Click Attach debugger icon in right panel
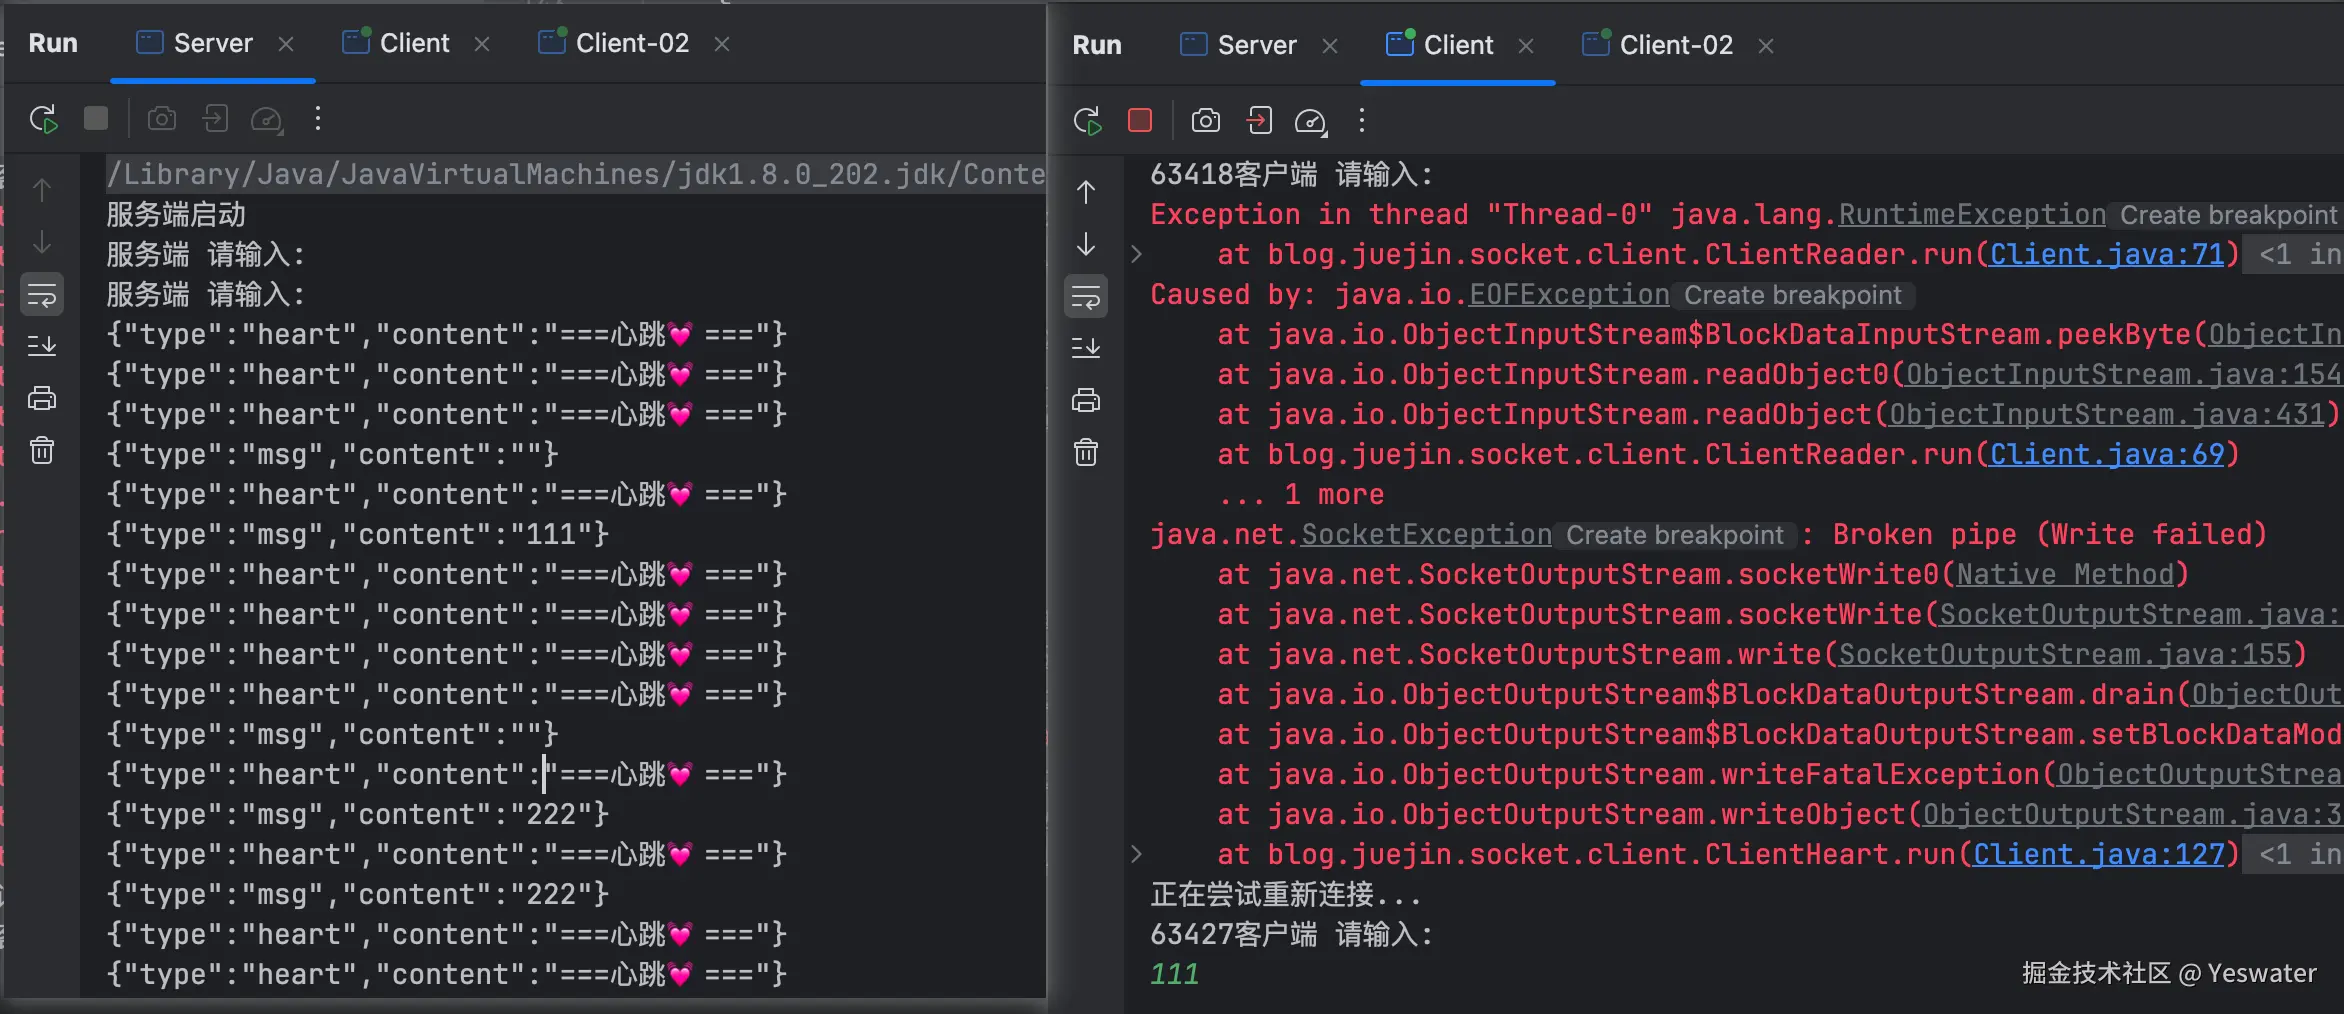The height and width of the screenshot is (1014, 2344). pyautogui.click(x=1259, y=121)
